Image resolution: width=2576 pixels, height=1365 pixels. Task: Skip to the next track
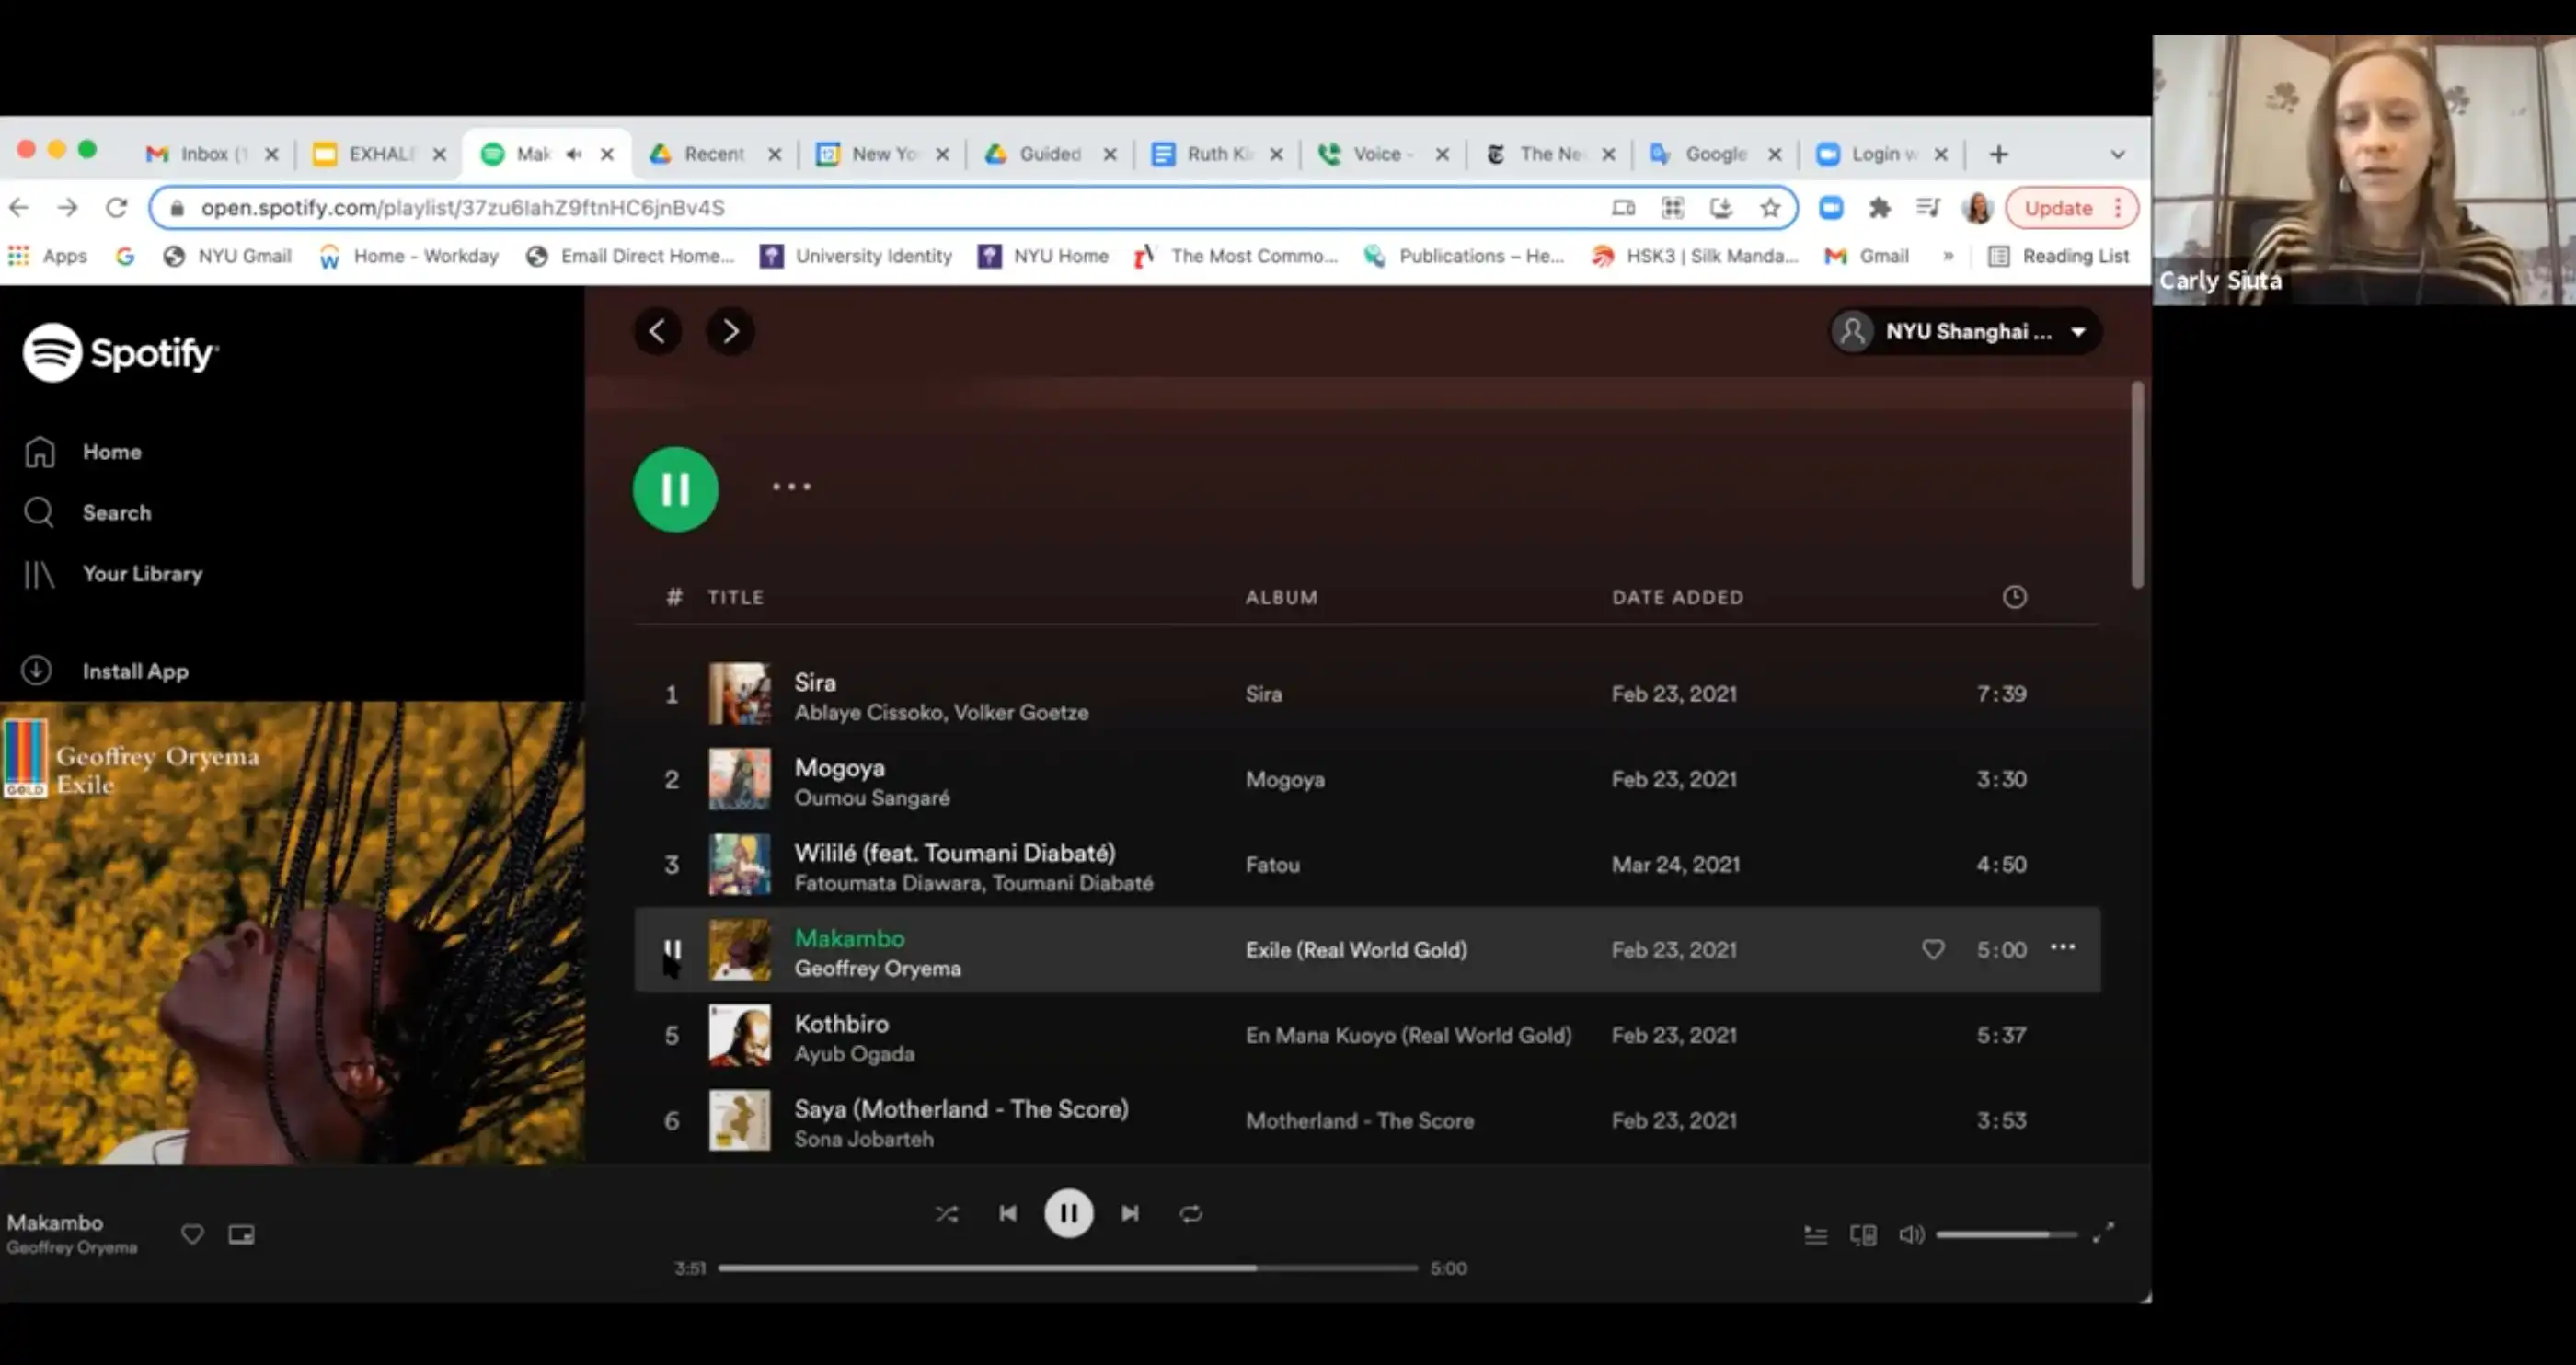pos(1129,1213)
